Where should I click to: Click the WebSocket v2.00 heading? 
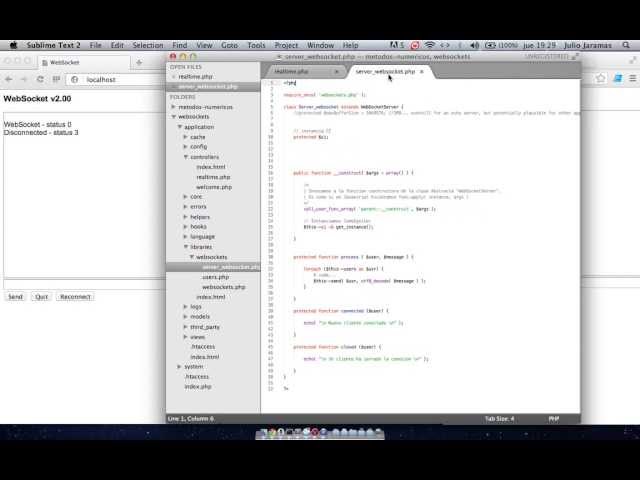point(37,99)
